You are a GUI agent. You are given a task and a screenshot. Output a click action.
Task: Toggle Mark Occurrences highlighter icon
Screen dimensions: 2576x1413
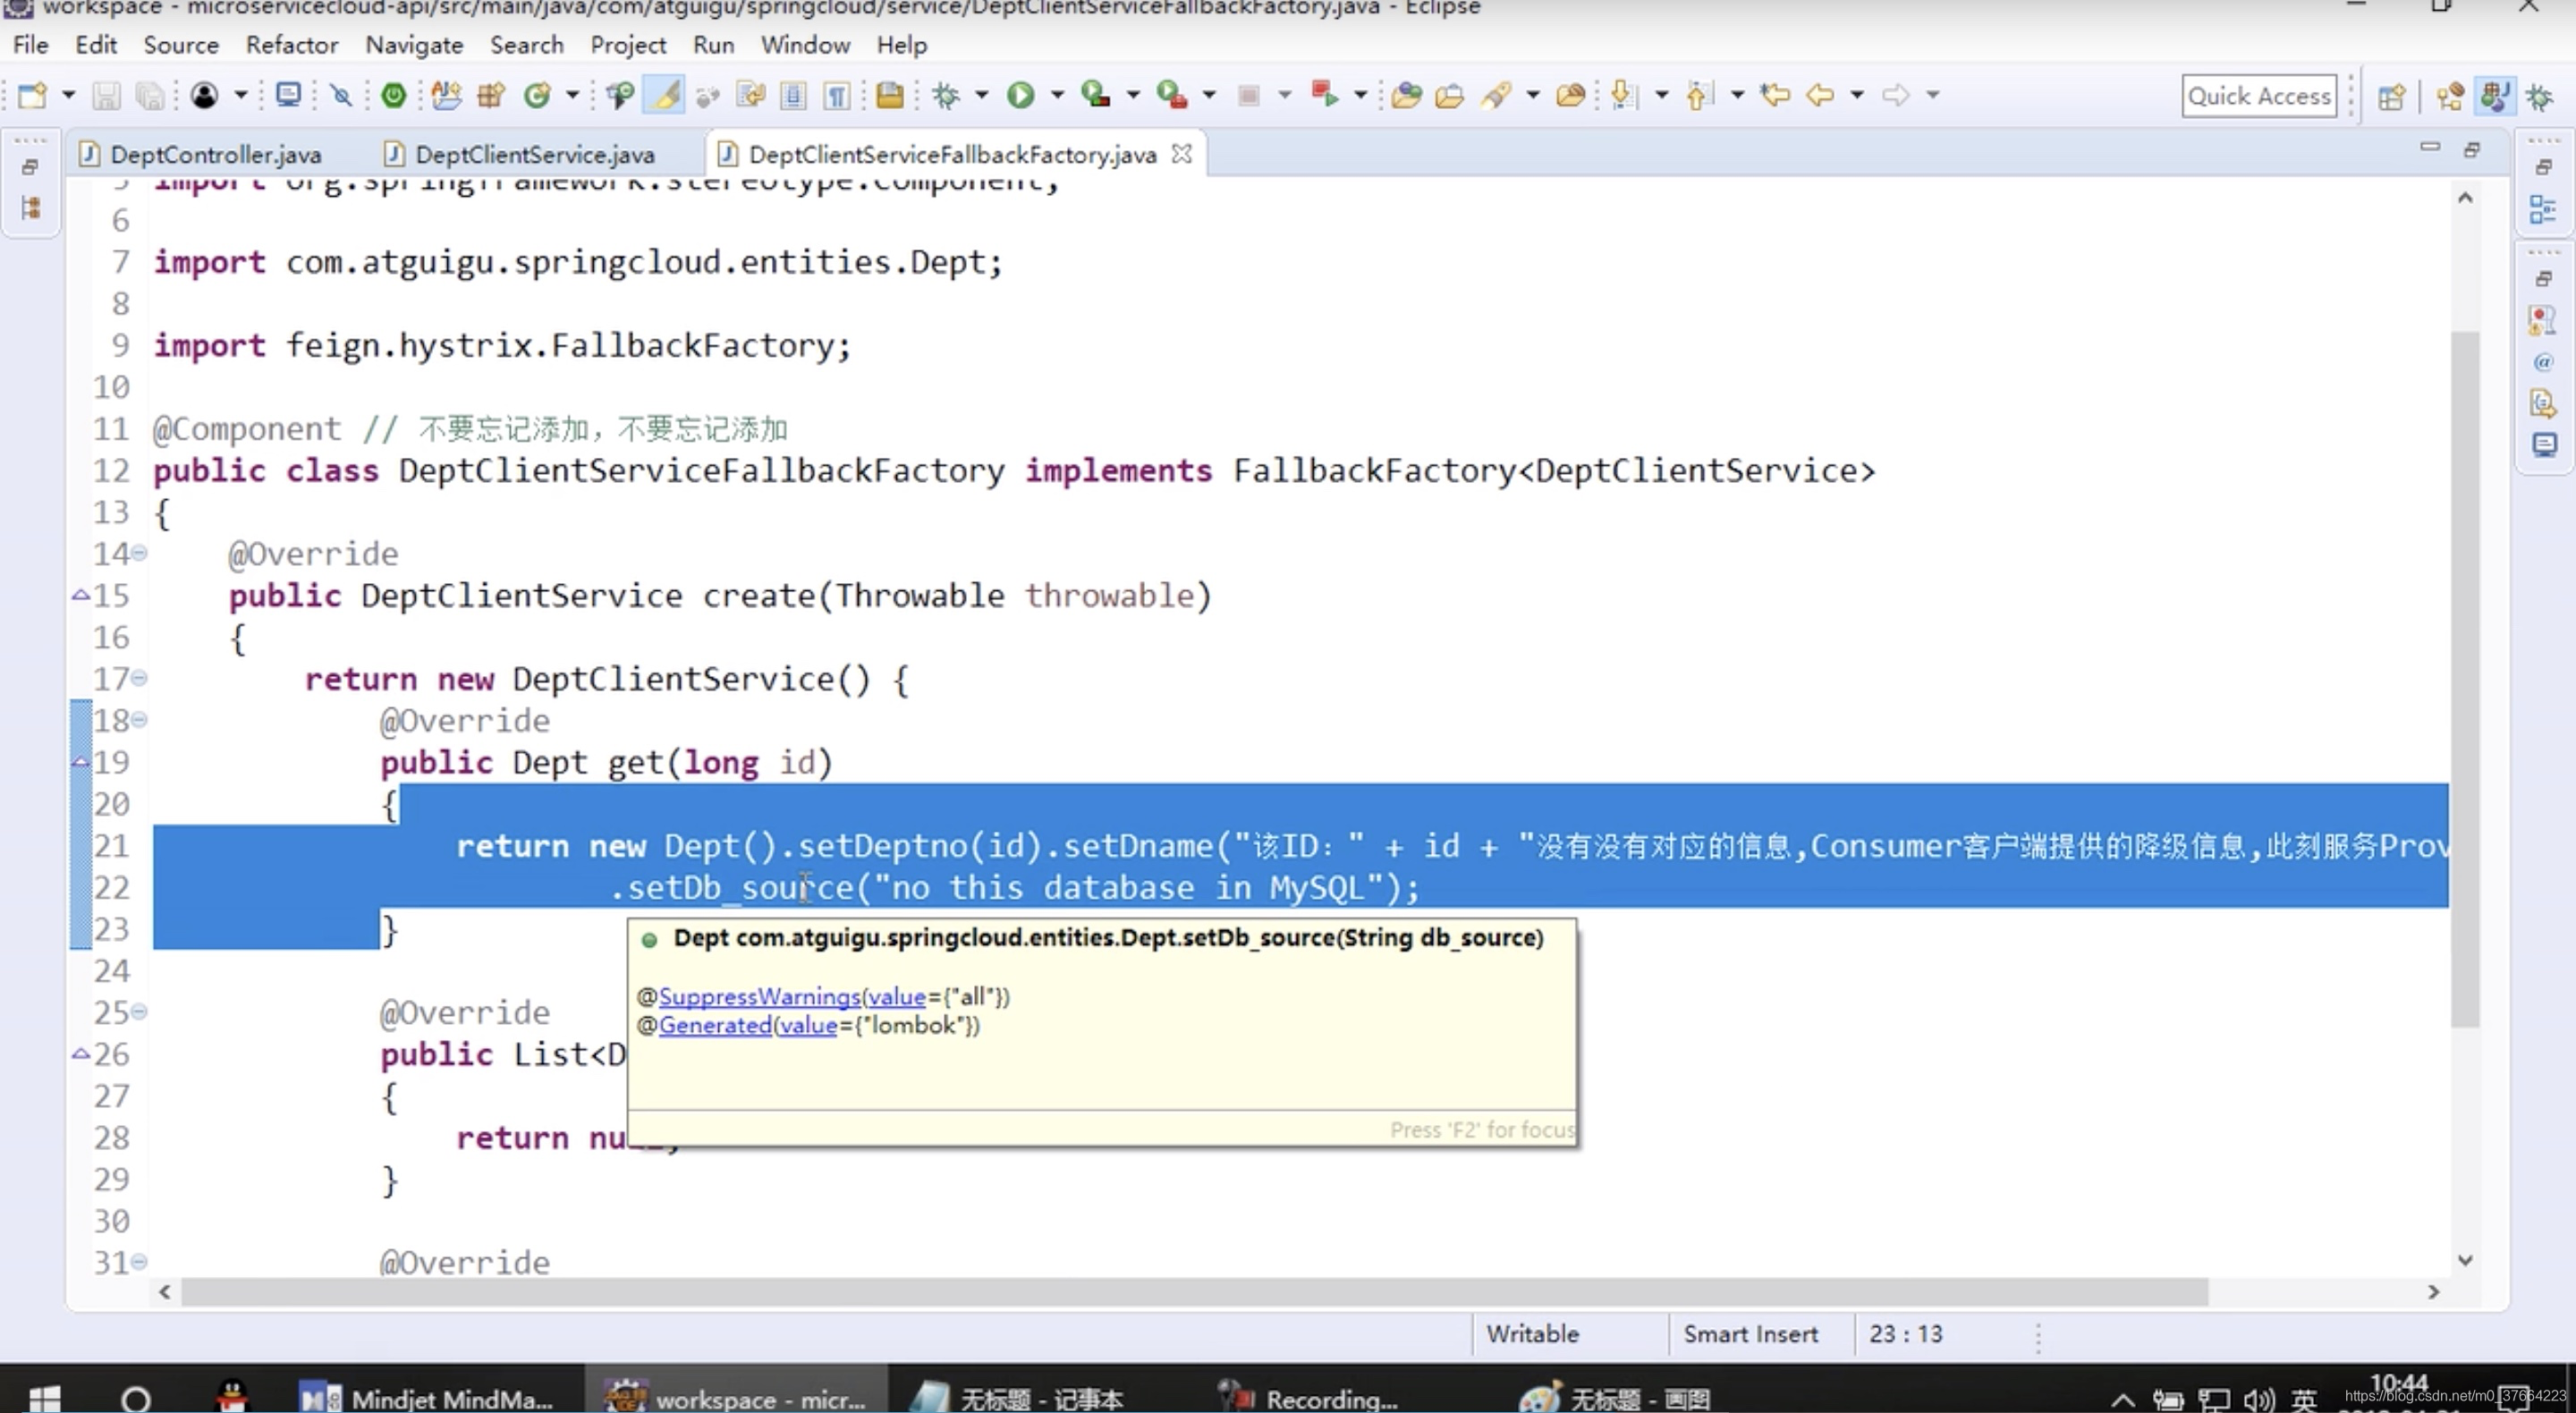(665, 96)
